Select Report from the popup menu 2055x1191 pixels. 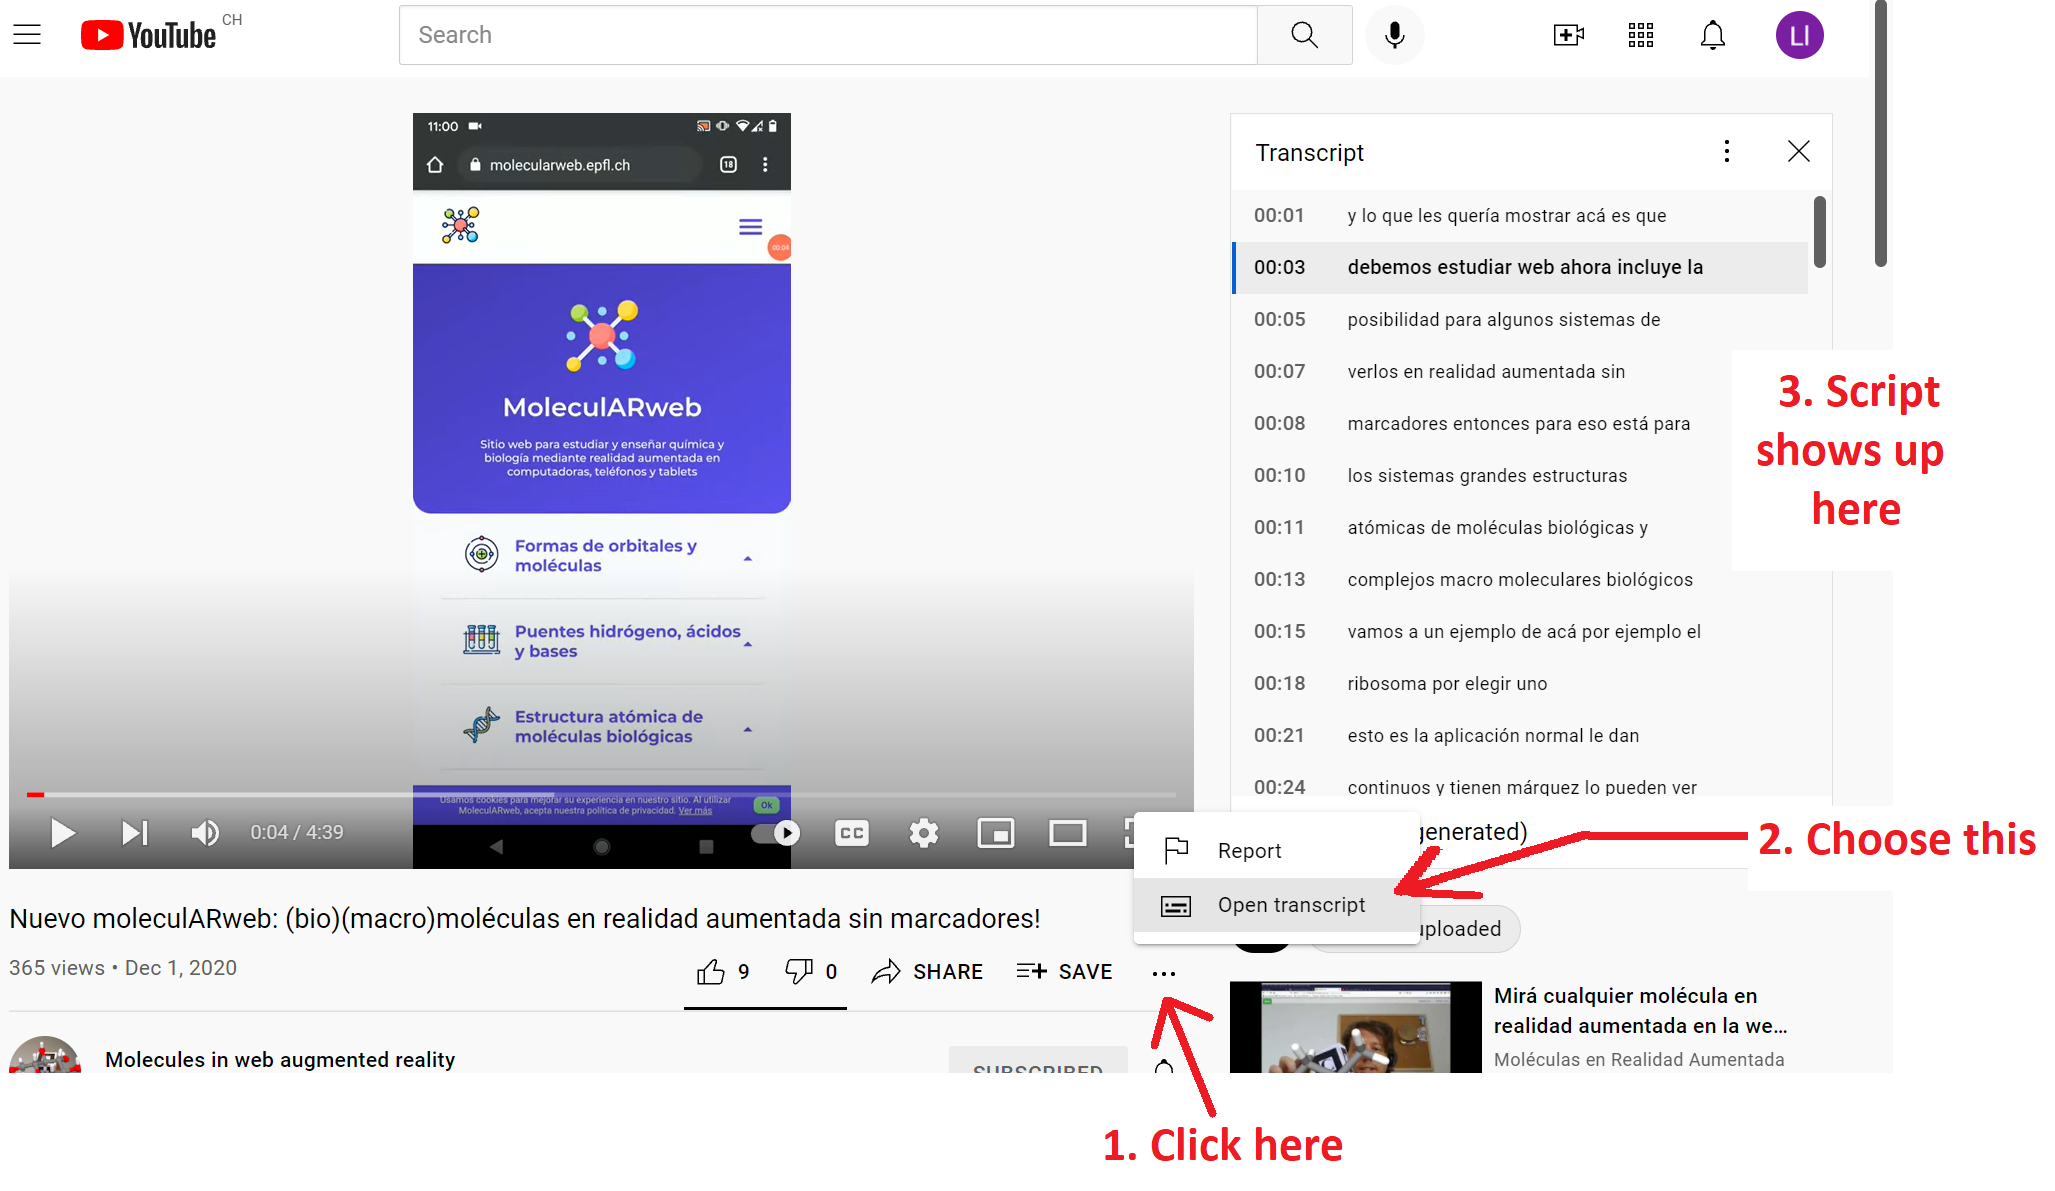[1276, 851]
